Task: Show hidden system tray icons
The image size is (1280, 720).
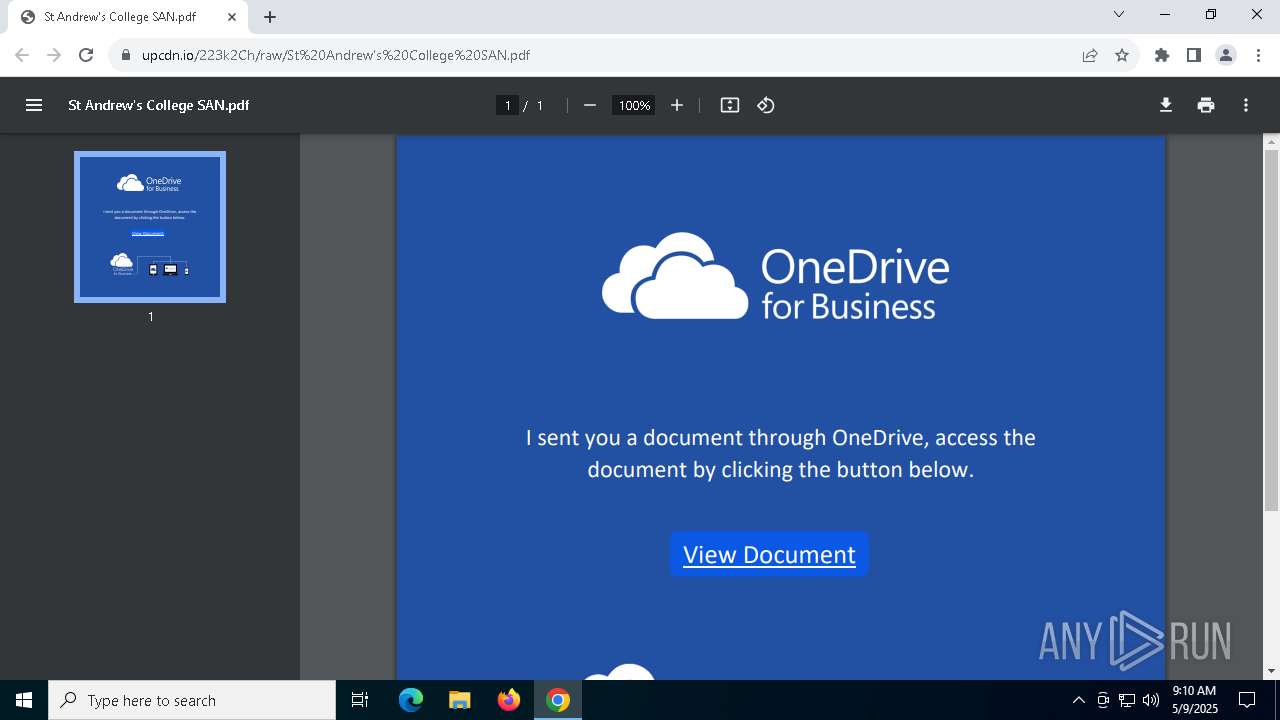Action: click(x=1078, y=700)
